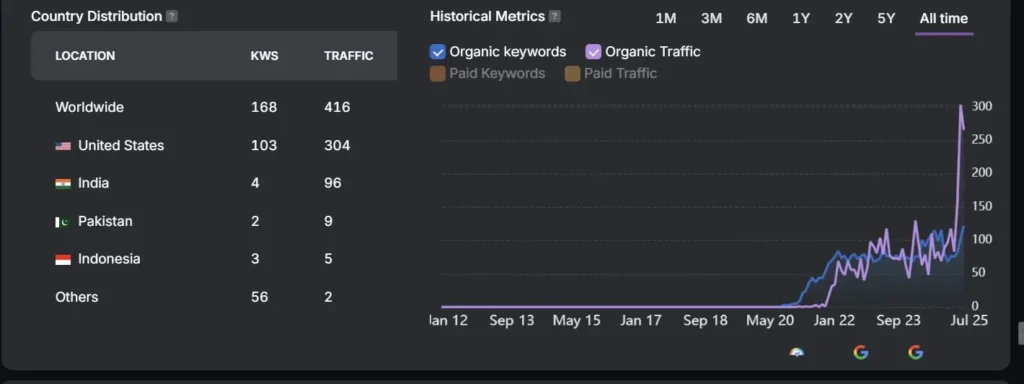Viewport: 1024px width, 384px height.
Task: Toggle the Organic Traffic checkbox
Action: coord(593,52)
